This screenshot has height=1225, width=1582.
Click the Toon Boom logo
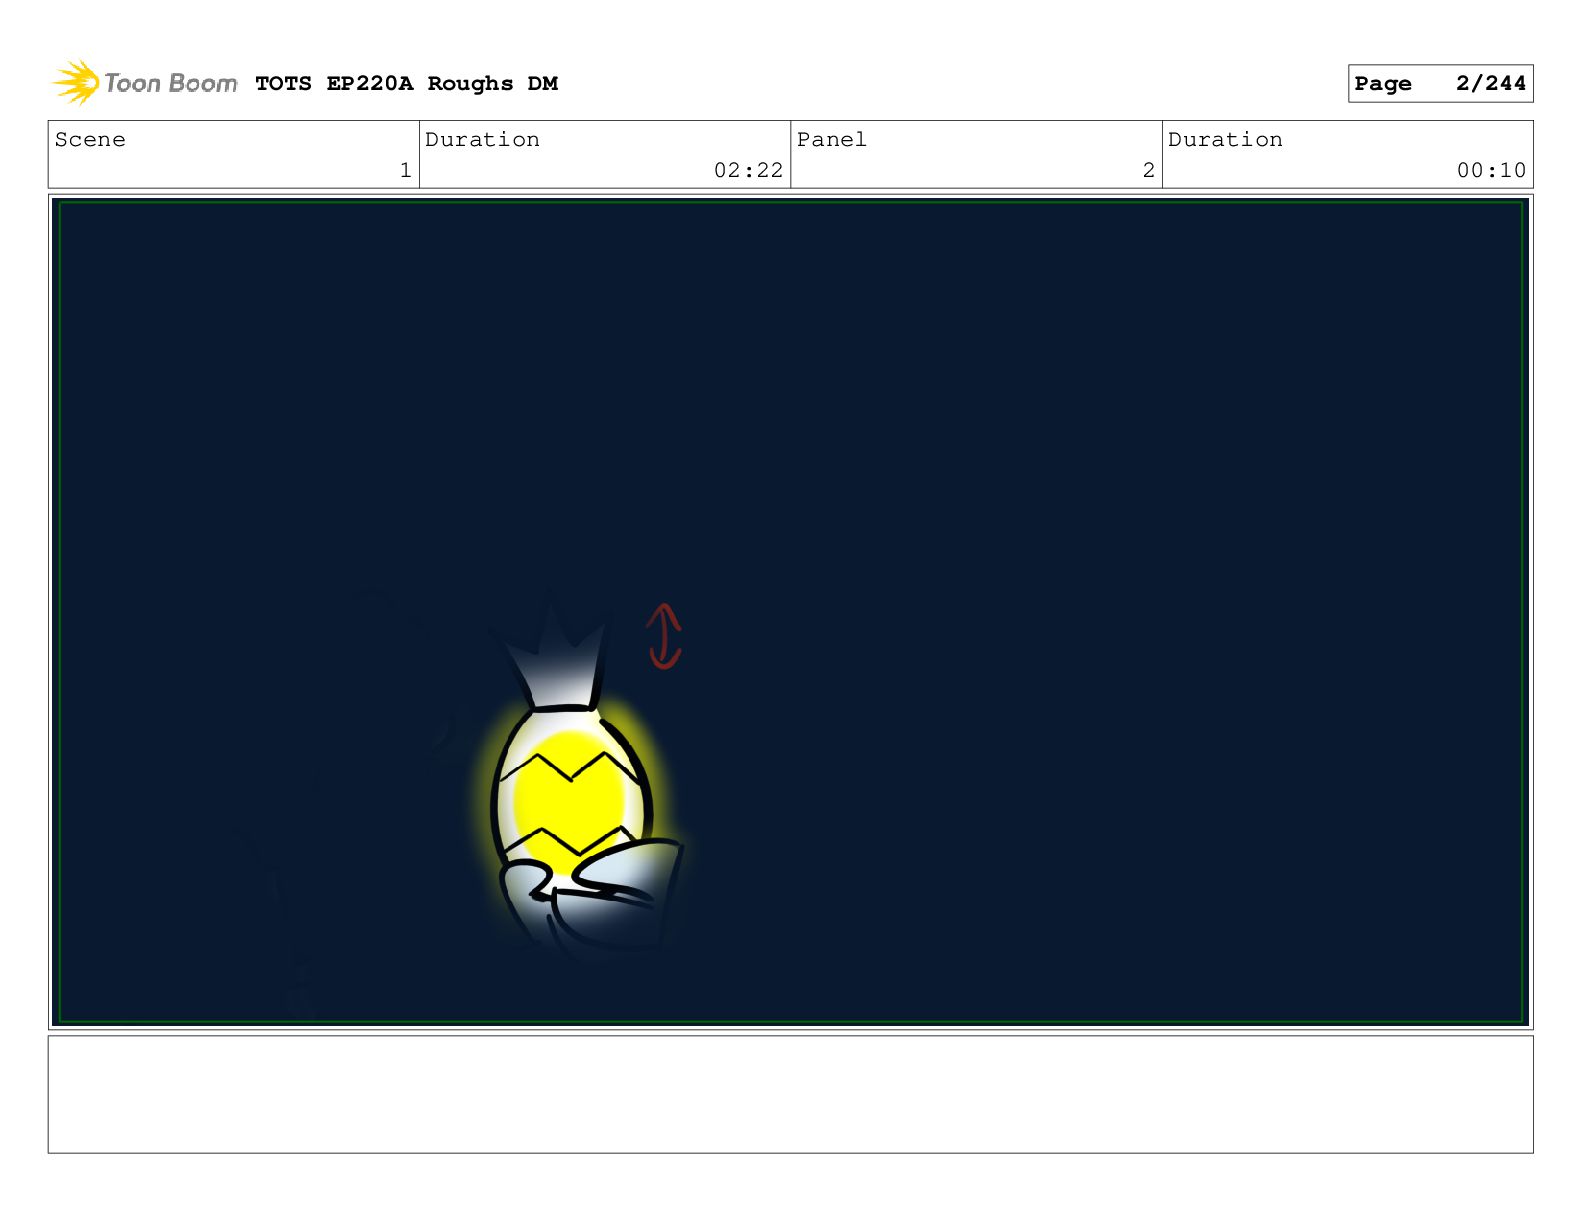(x=145, y=83)
